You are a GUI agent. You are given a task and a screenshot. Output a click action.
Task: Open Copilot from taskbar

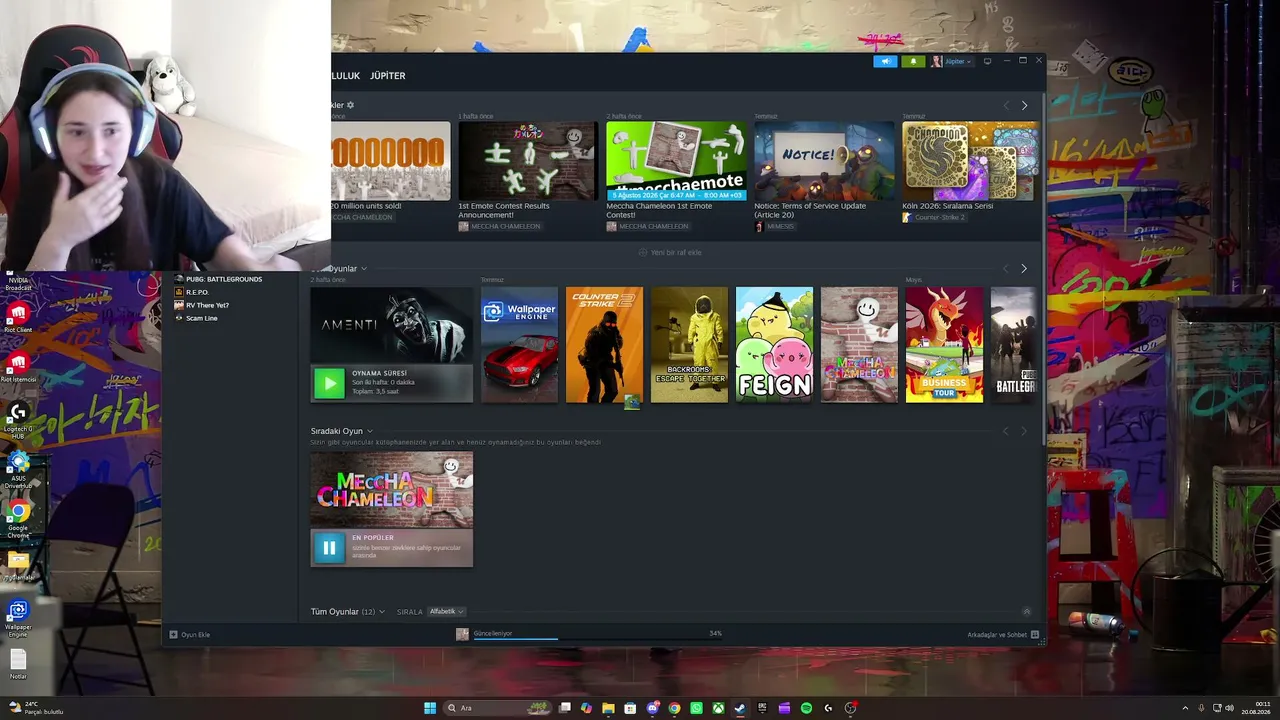[x=586, y=708]
